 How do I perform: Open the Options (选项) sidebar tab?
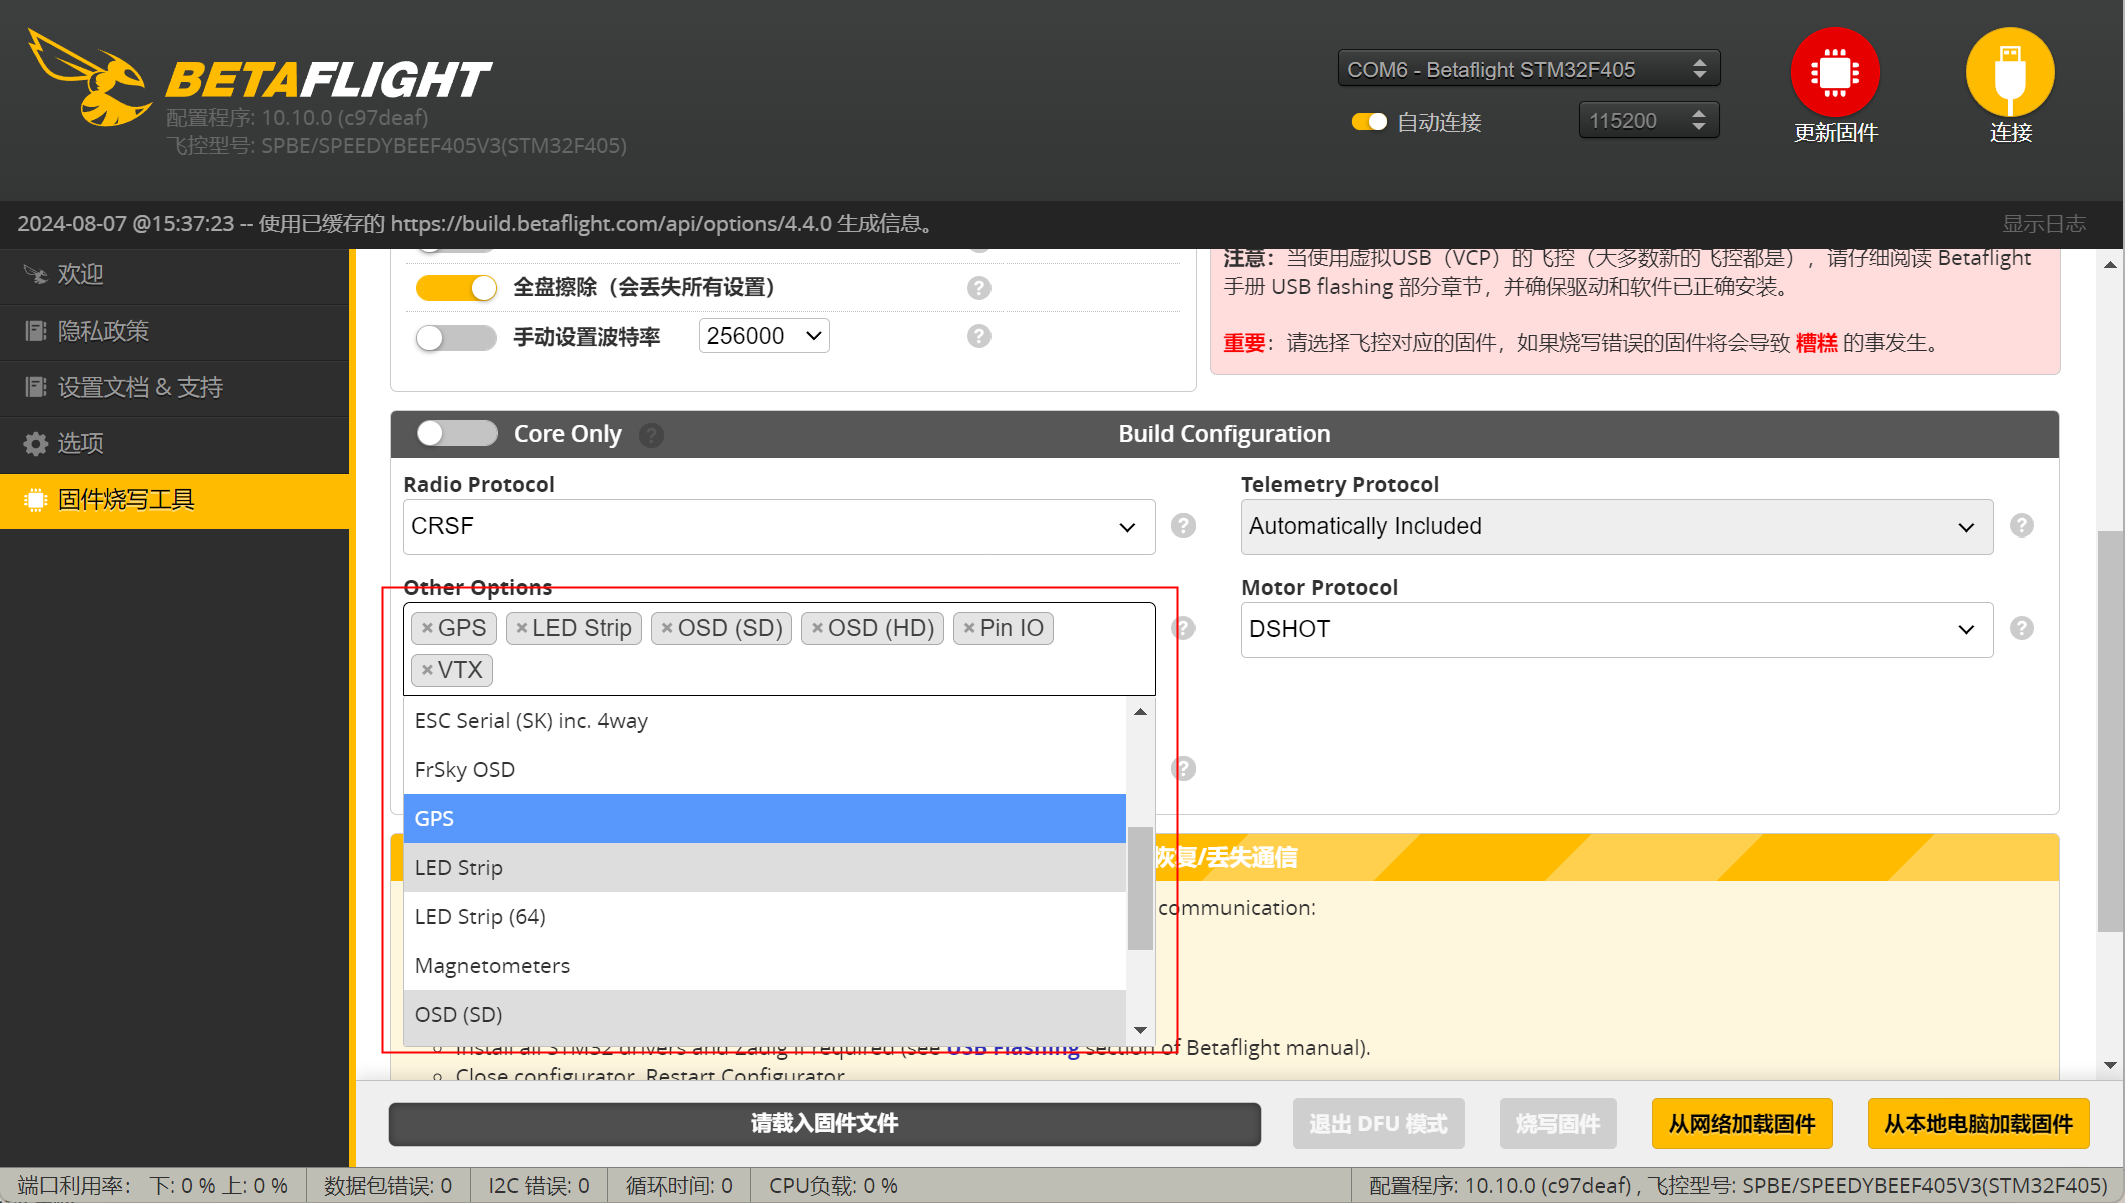point(175,443)
